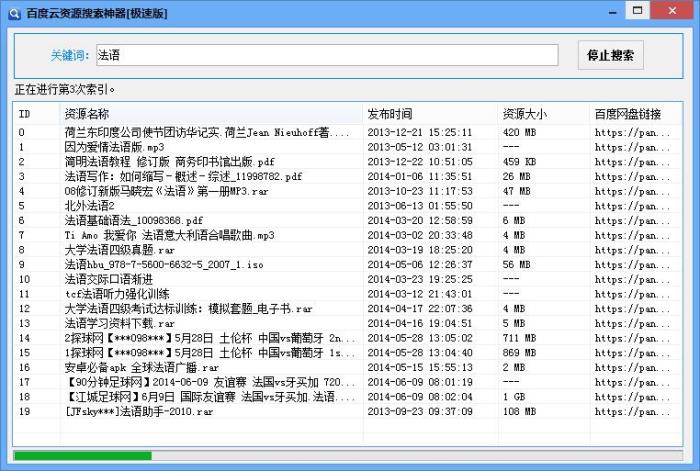Click the search app icon in title bar
This screenshot has height=471, width=700.
point(14,13)
